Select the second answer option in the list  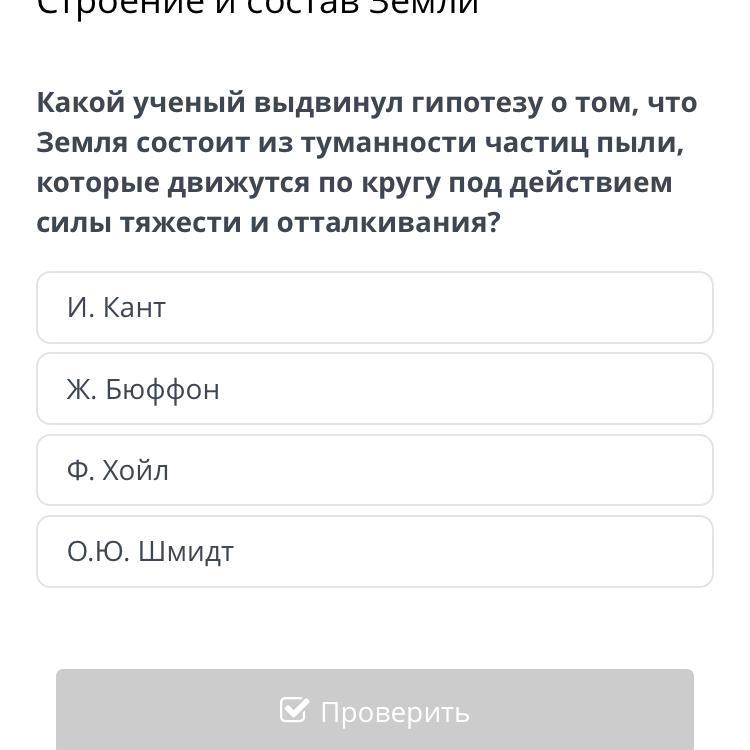pyautogui.click(x=375, y=389)
